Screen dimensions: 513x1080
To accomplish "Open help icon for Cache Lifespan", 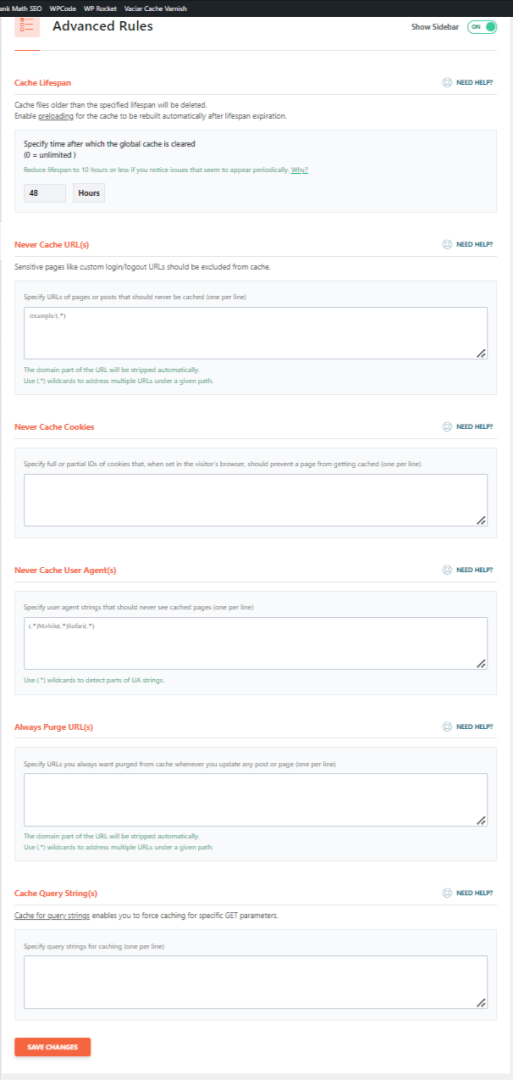I will [x=446, y=82].
